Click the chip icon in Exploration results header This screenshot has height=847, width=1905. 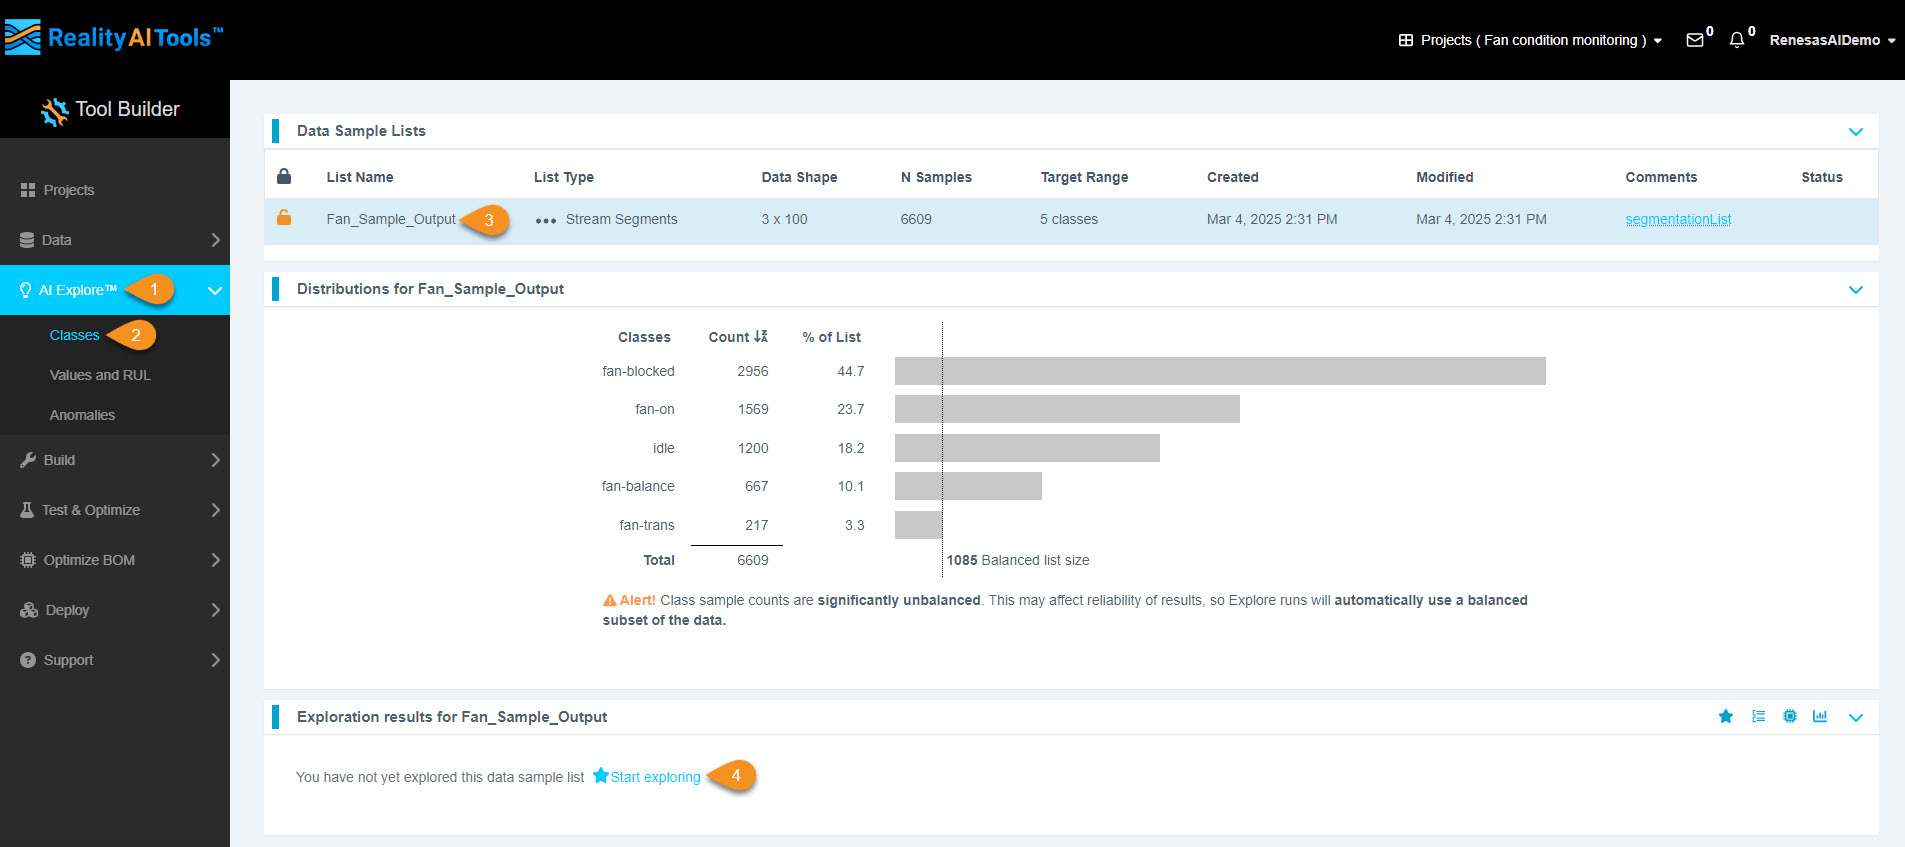point(1789,716)
